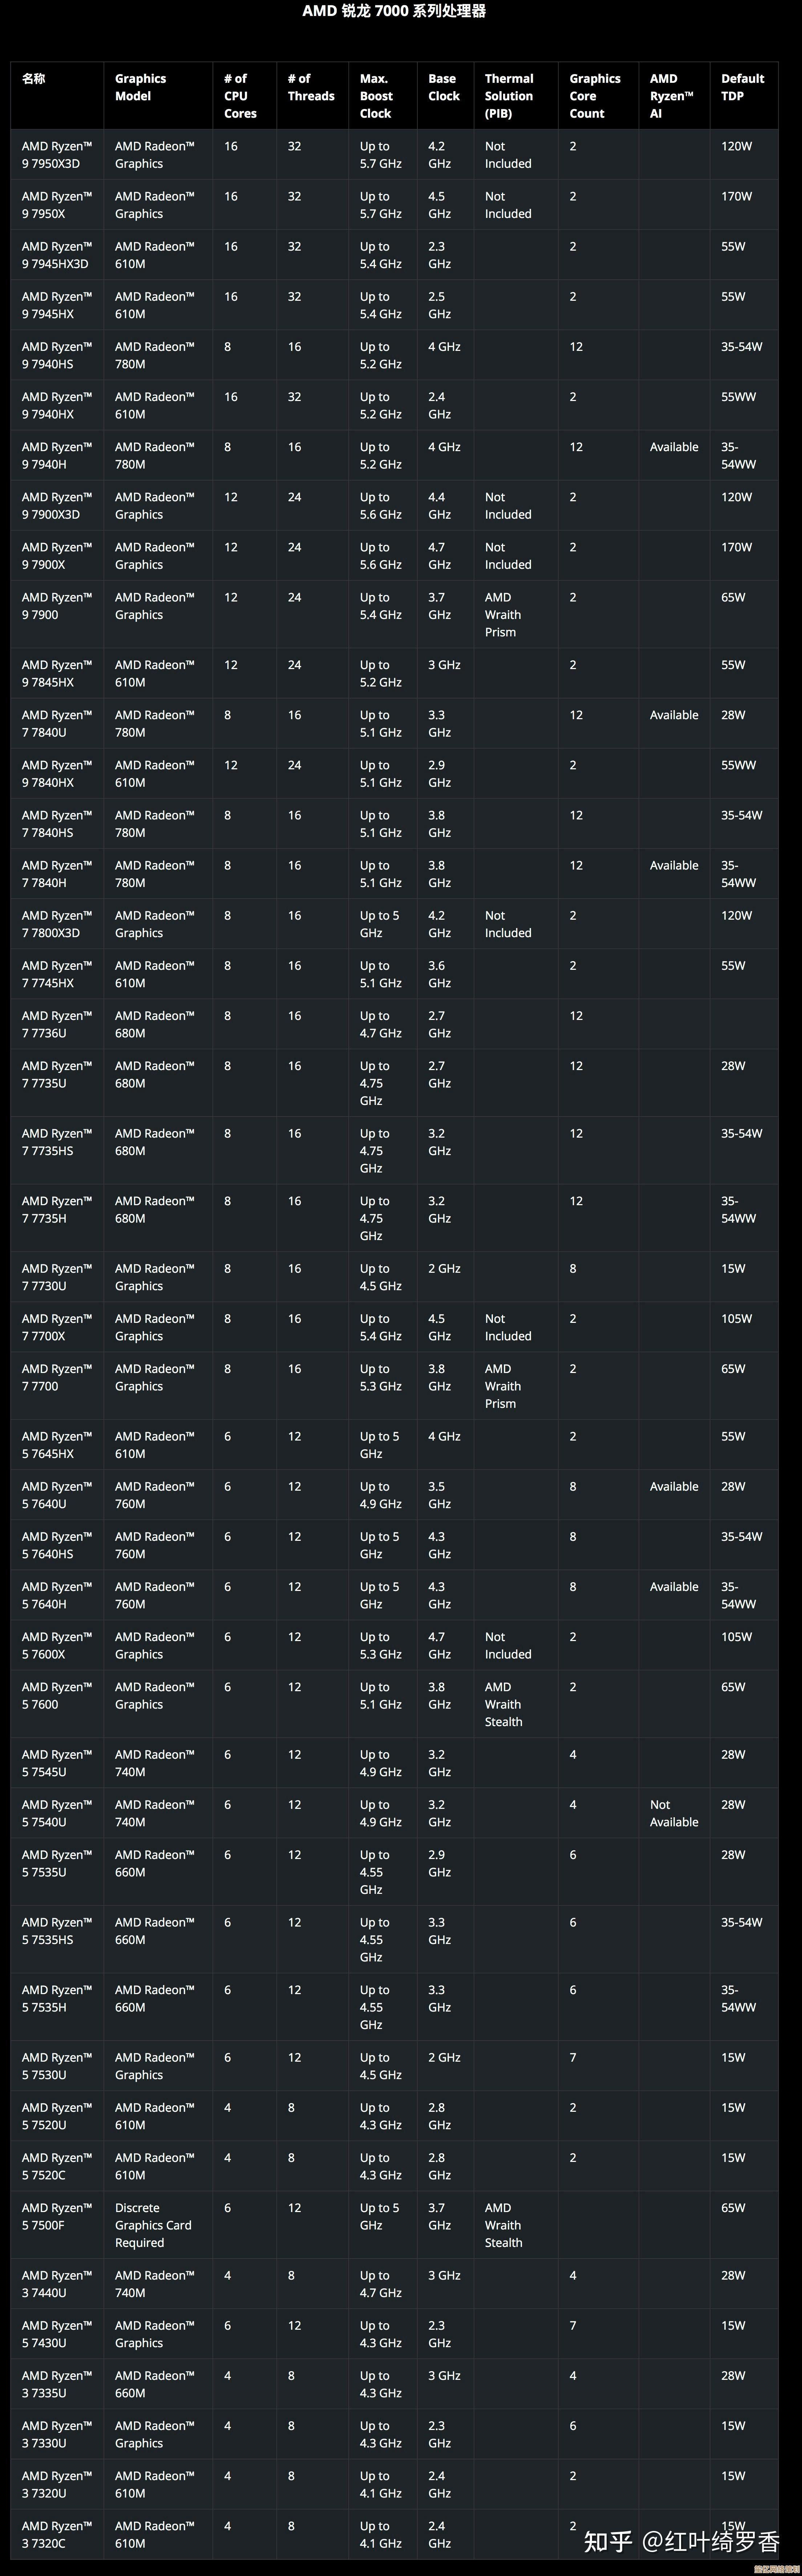802x2576 pixels.
Task: Select the AMD Ryzen 9 7950X3D row name
Action: (x=56, y=155)
